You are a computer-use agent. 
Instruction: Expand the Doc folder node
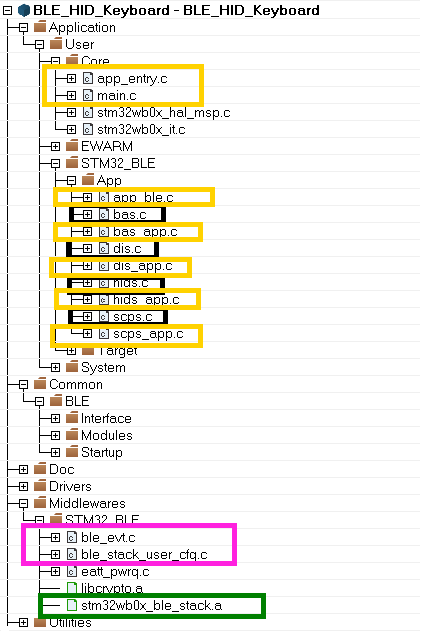[x=23, y=470]
